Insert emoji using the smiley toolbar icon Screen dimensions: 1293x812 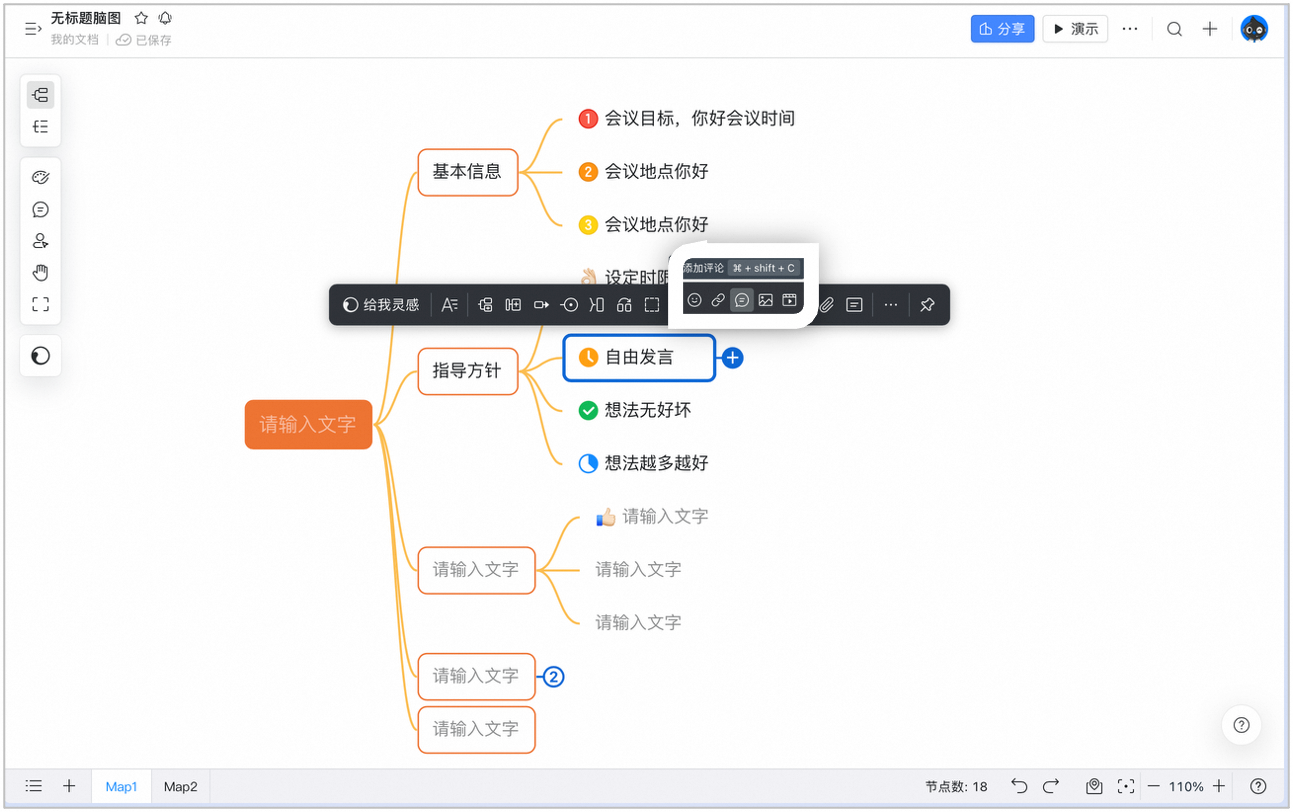(694, 300)
